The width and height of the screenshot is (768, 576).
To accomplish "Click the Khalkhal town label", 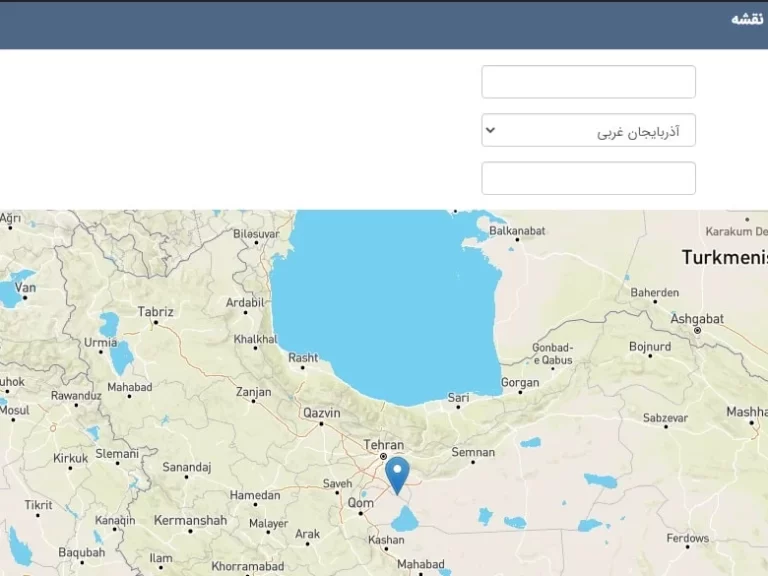I will tap(255, 339).
